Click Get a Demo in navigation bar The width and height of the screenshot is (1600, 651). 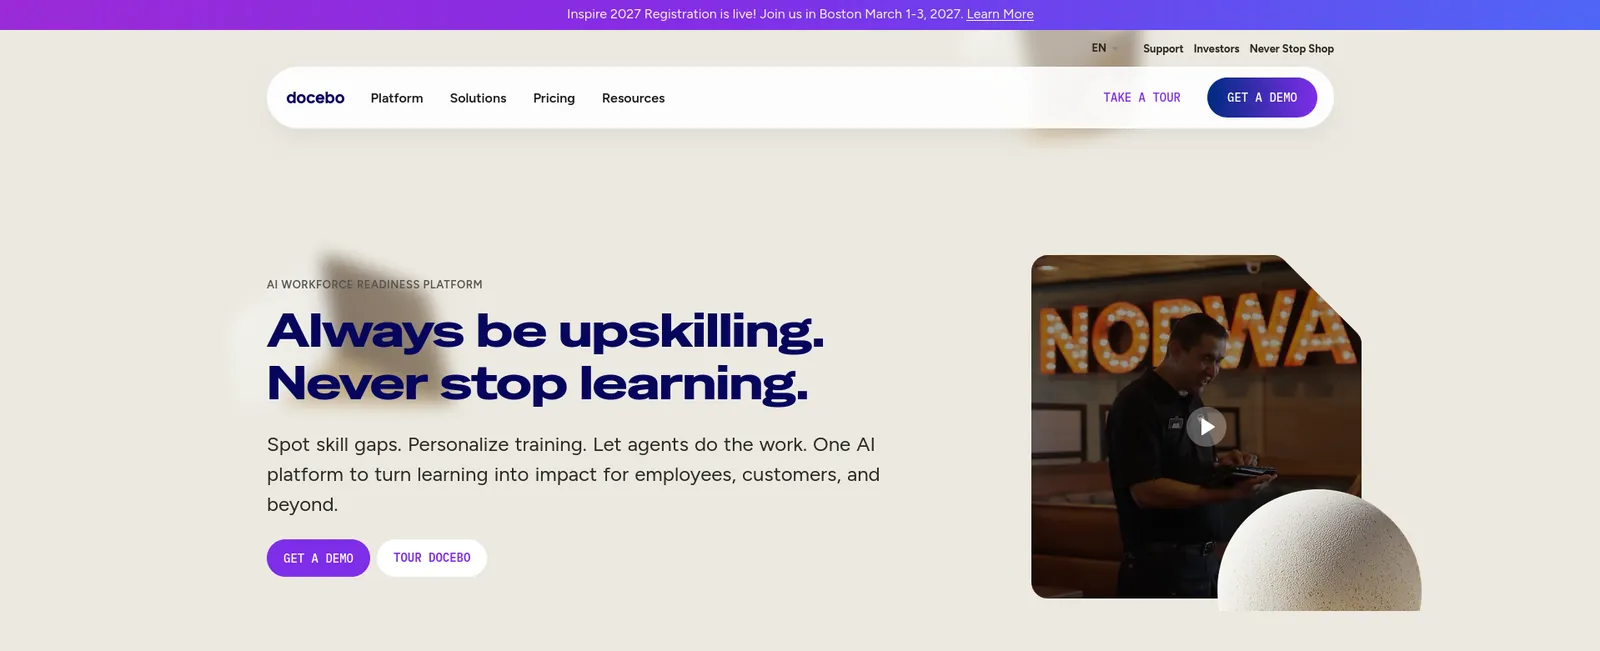click(1262, 97)
